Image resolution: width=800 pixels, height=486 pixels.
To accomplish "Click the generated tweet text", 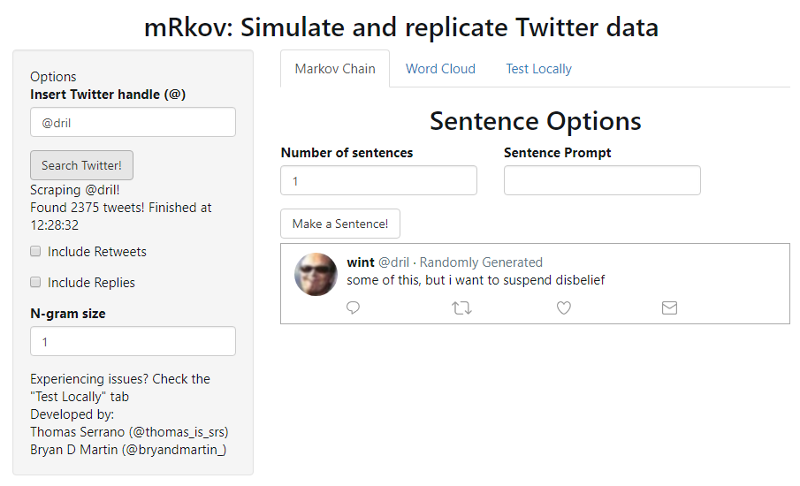I will point(476,280).
